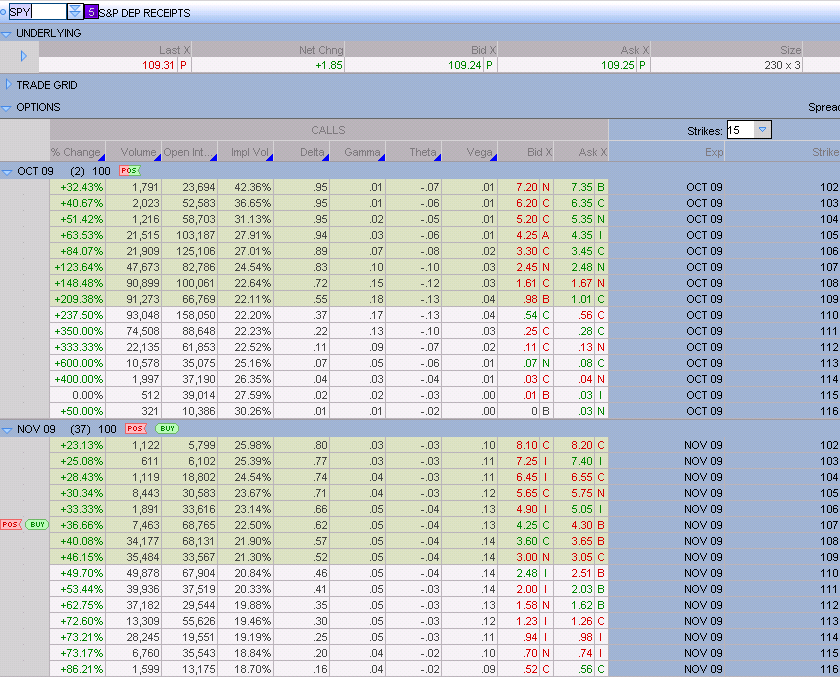
Task: Click the underlying Size column header
Action: coord(727,50)
